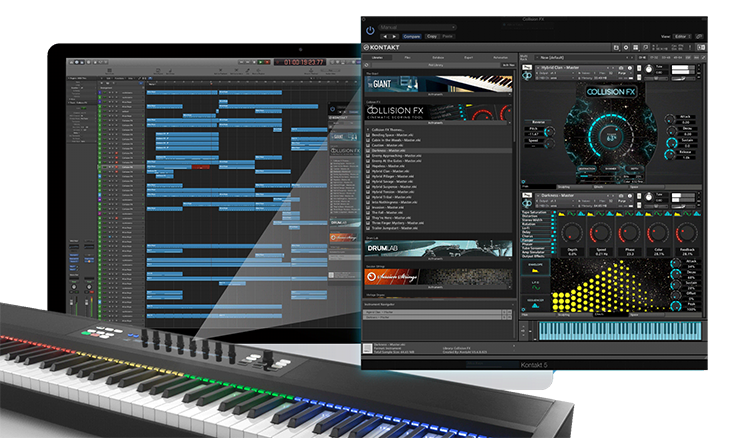This screenshot has height=438, width=733.
Task: Open the Multi Rack New (default) dropdown
Action: 584,57
